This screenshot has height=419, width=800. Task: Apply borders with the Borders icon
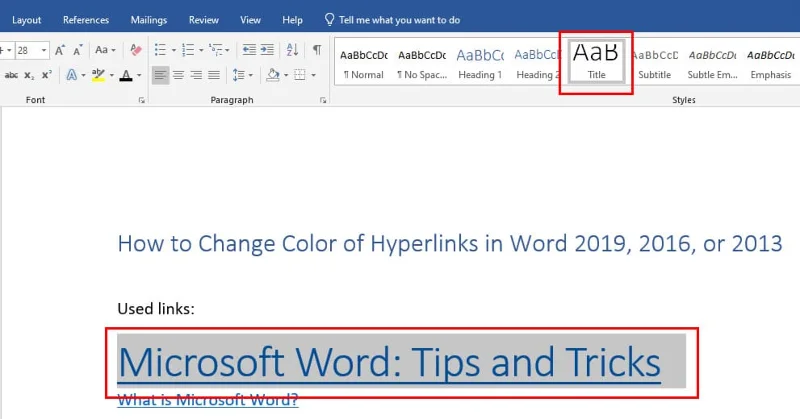(x=300, y=76)
